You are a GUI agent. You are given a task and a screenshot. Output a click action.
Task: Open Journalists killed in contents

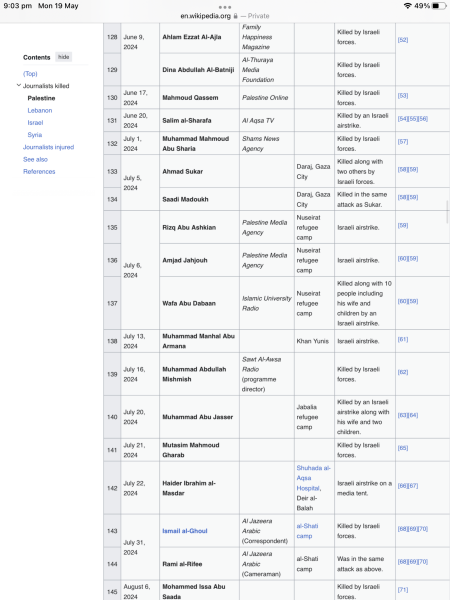46,86
